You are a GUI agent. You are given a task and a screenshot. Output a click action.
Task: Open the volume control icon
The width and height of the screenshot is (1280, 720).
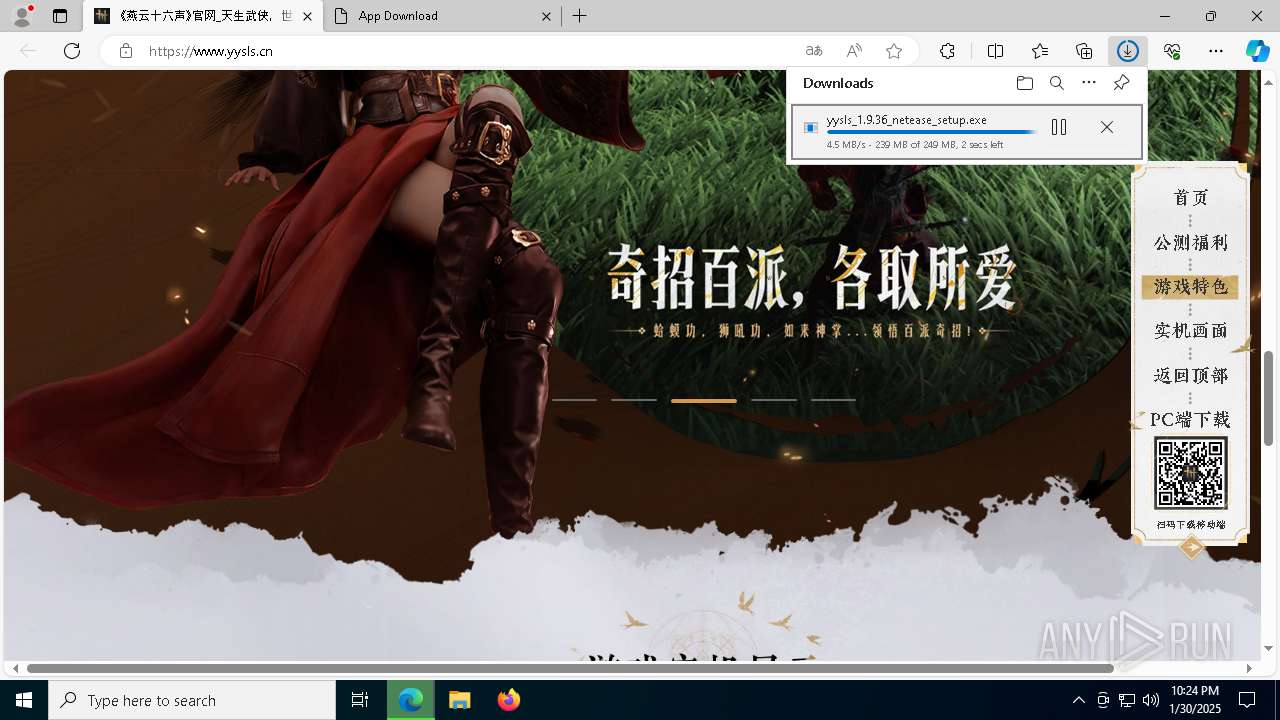(x=1151, y=700)
